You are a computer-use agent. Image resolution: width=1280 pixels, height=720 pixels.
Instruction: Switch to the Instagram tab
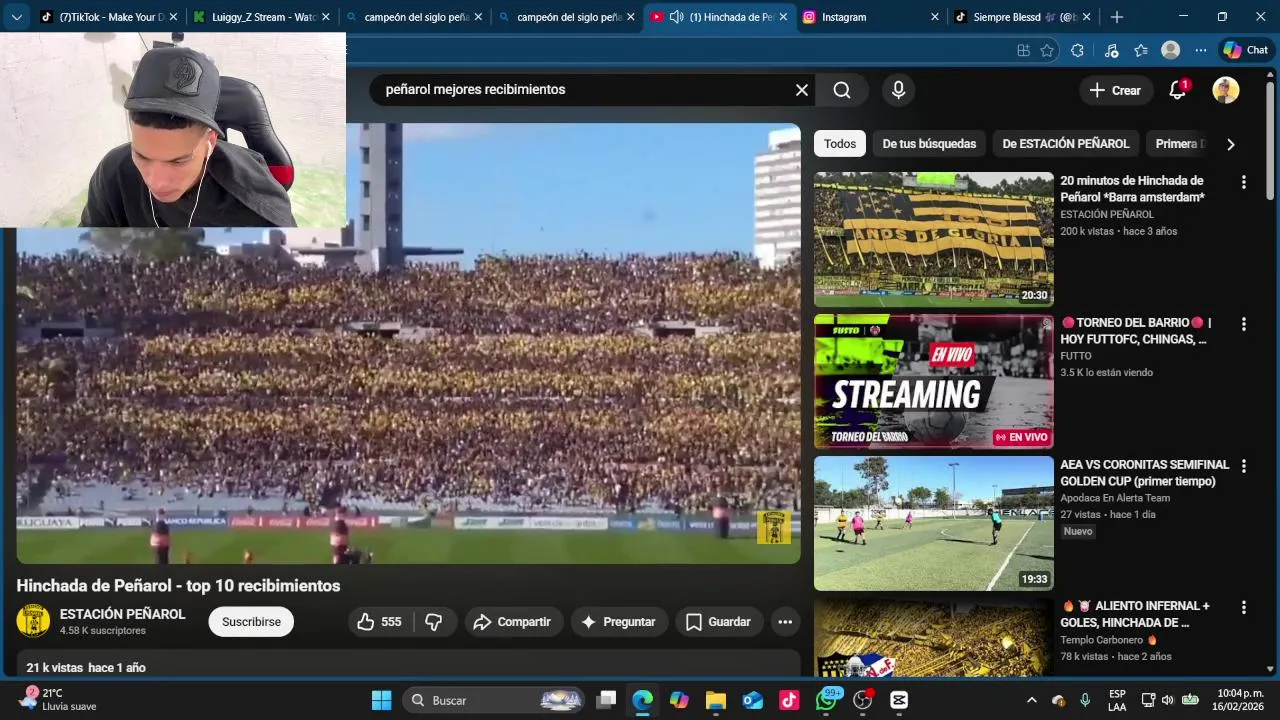(x=871, y=17)
